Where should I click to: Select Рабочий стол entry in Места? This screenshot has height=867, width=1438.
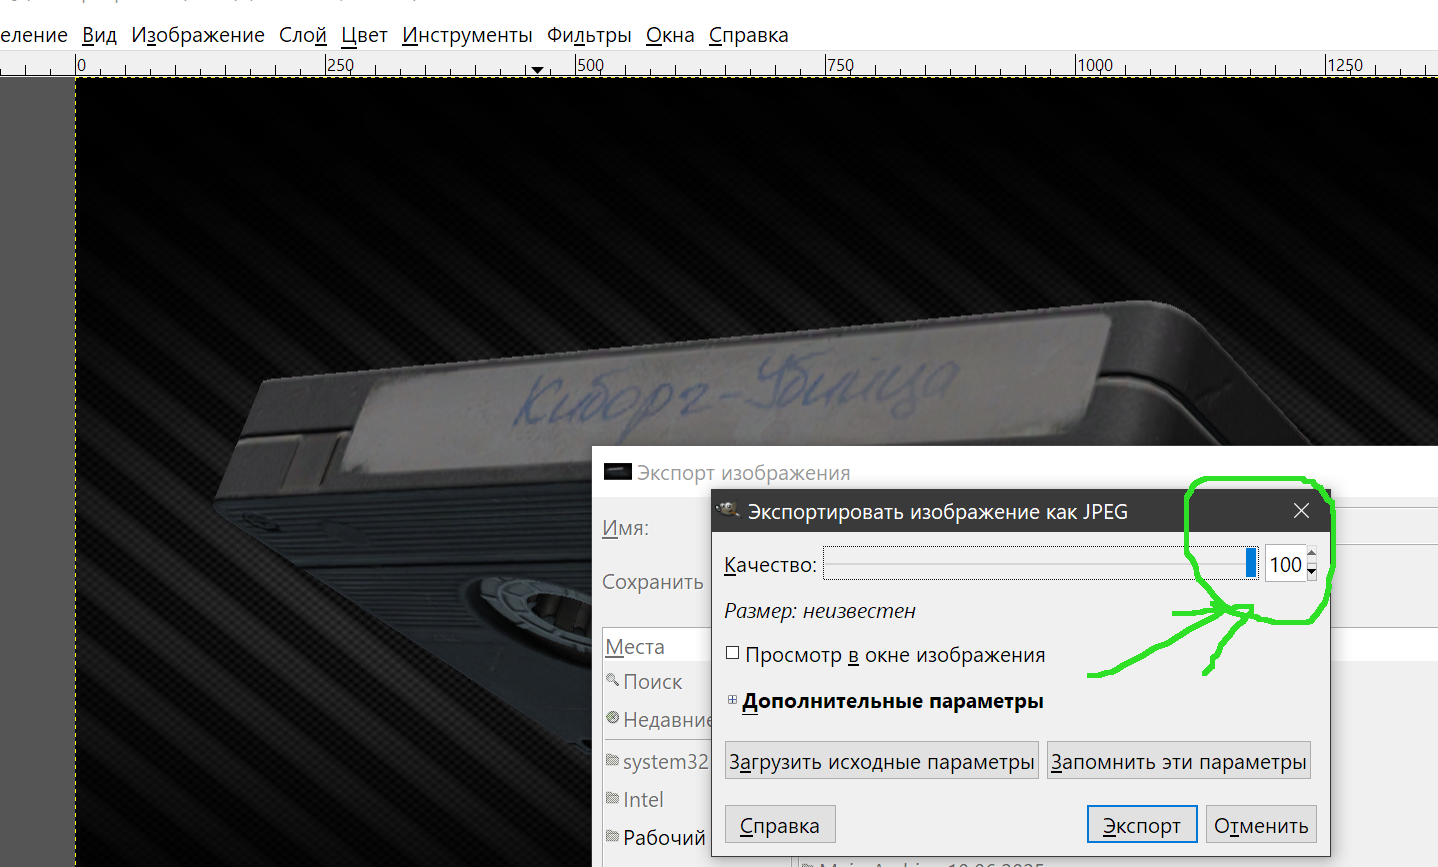[x=658, y=837]
